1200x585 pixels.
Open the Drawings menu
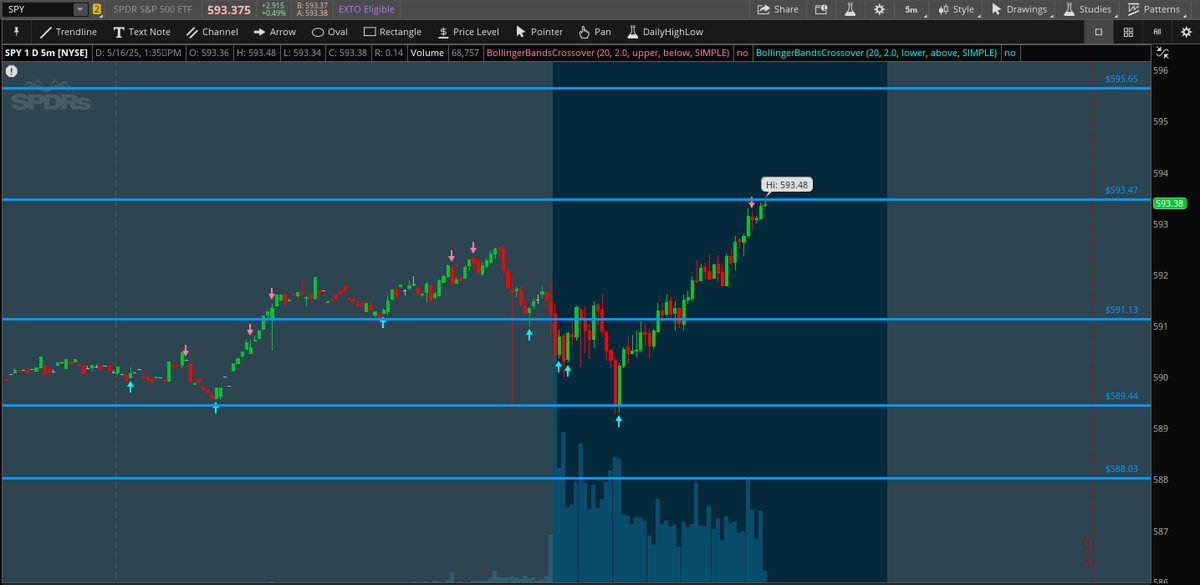pos(1023,9)
